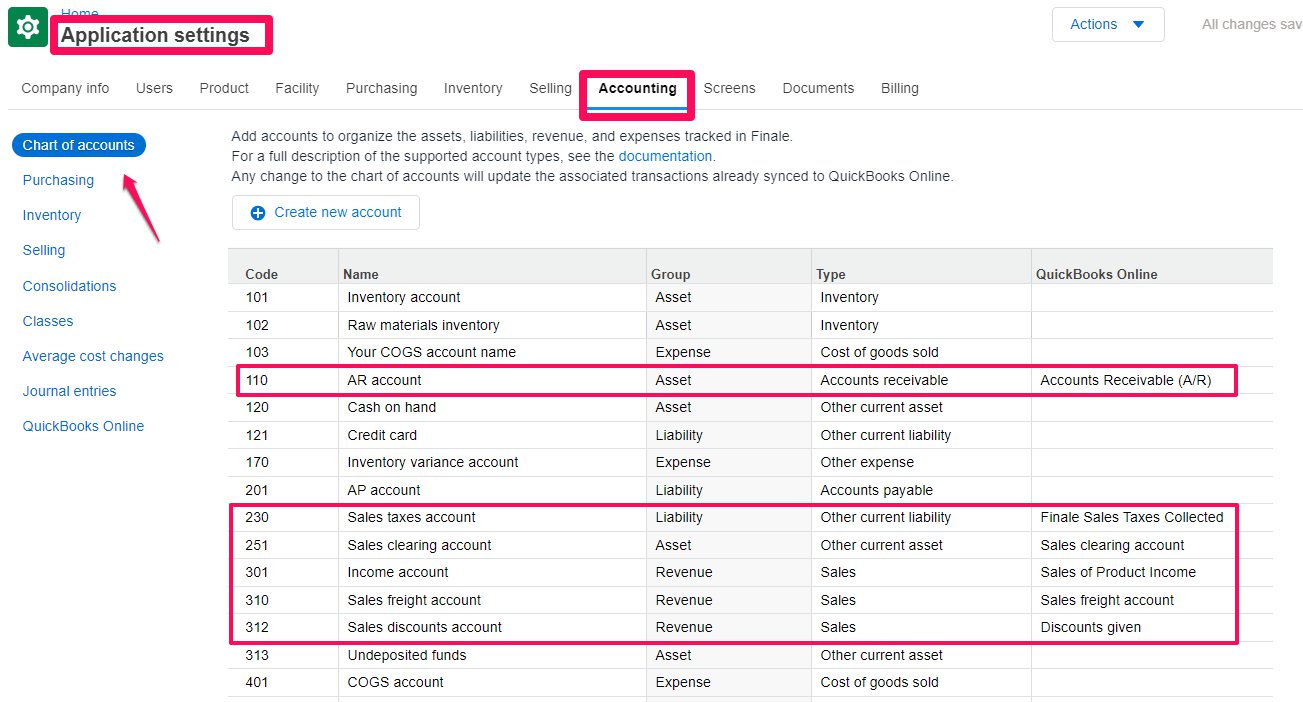Click the green gear application settings icon
This screenshot has height=702, width=1303.
(x=28, y=27)
